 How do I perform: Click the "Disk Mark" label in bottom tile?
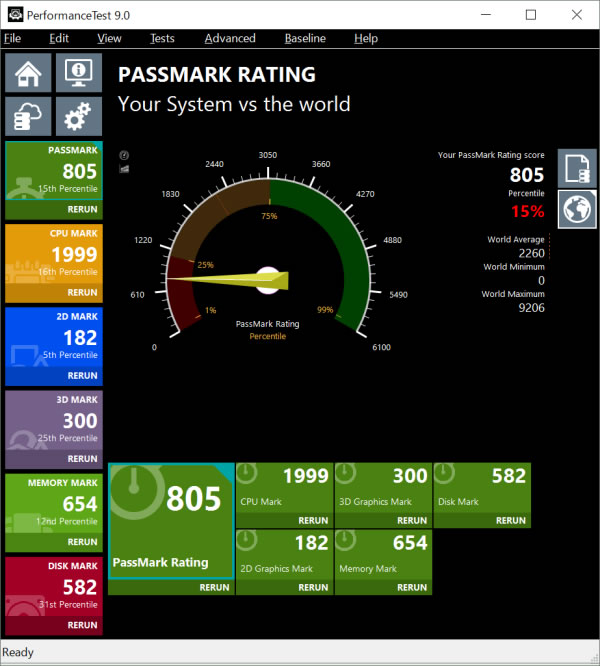pyautogui.click(x=458, y=502)
